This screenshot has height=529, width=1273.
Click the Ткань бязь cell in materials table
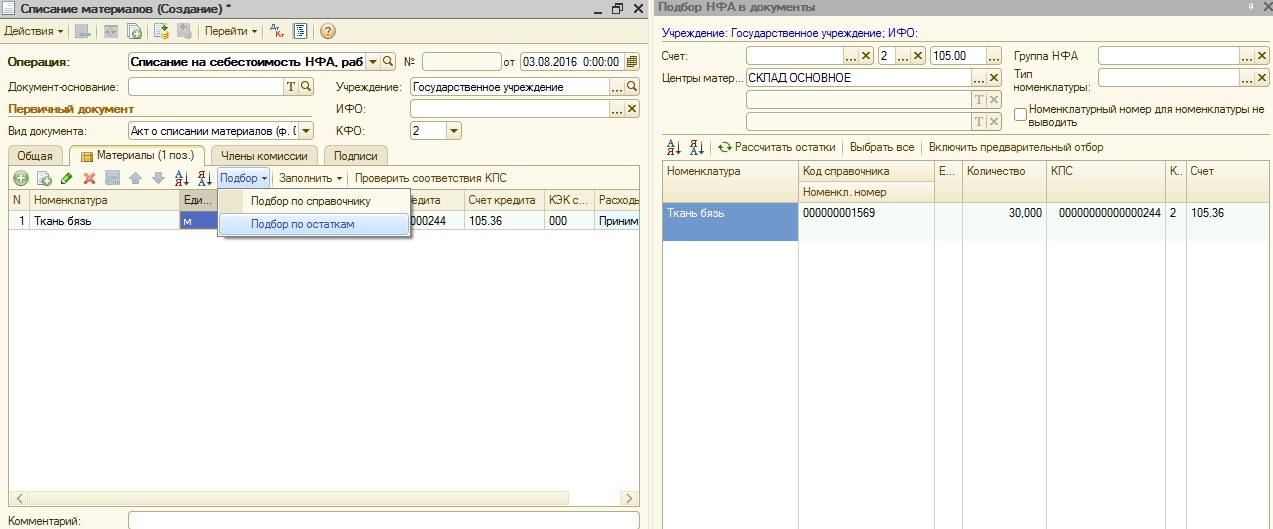pos(105,221)
